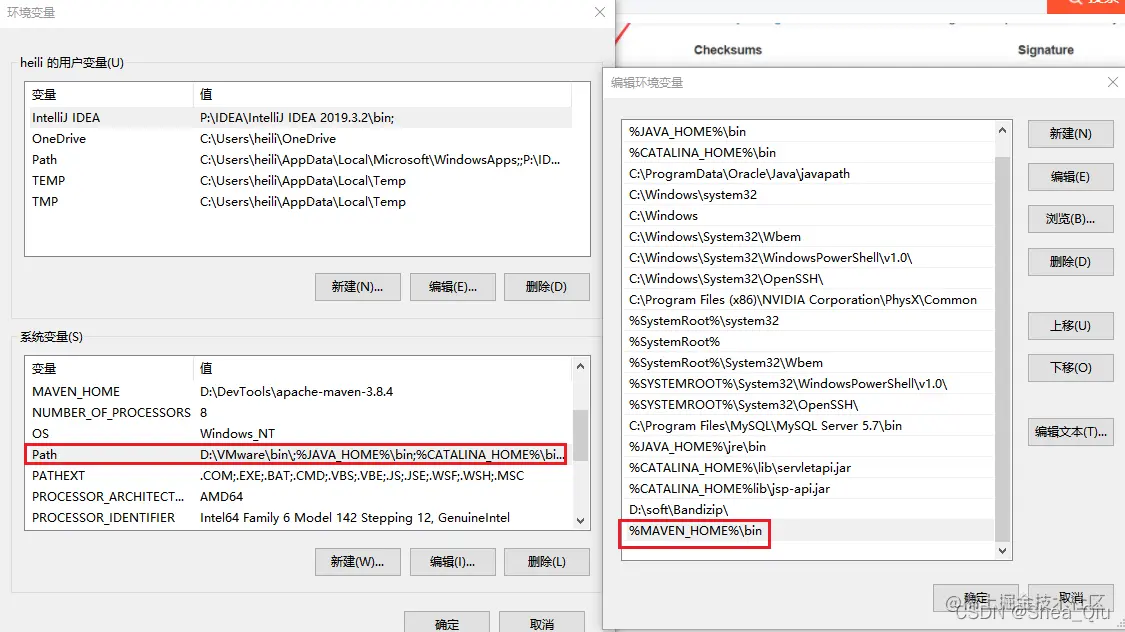Select the C:\Windows\system32 entry
The width and height of the screenshot is (1125, 632).
click(807, 194)
